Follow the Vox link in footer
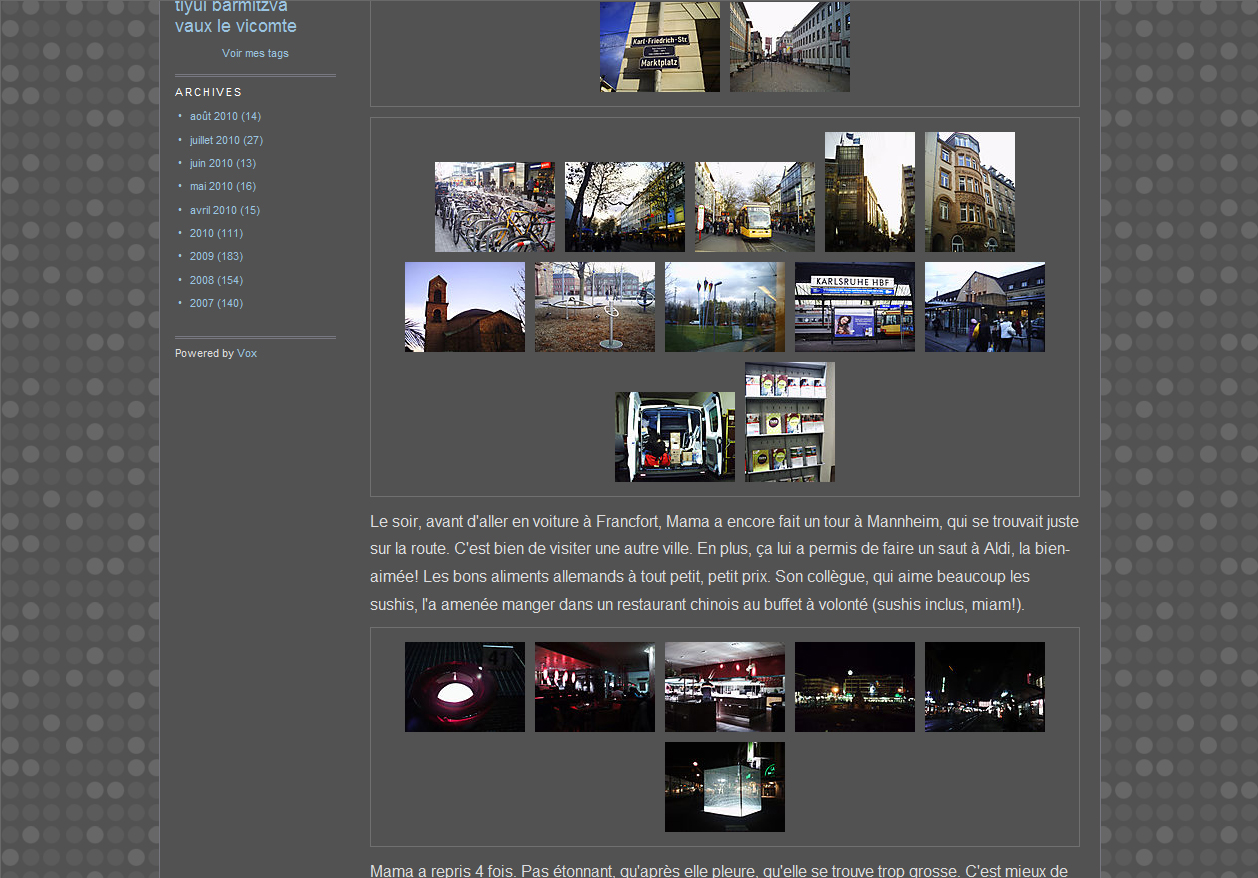Screen dimensions: 1258x878 247,353
